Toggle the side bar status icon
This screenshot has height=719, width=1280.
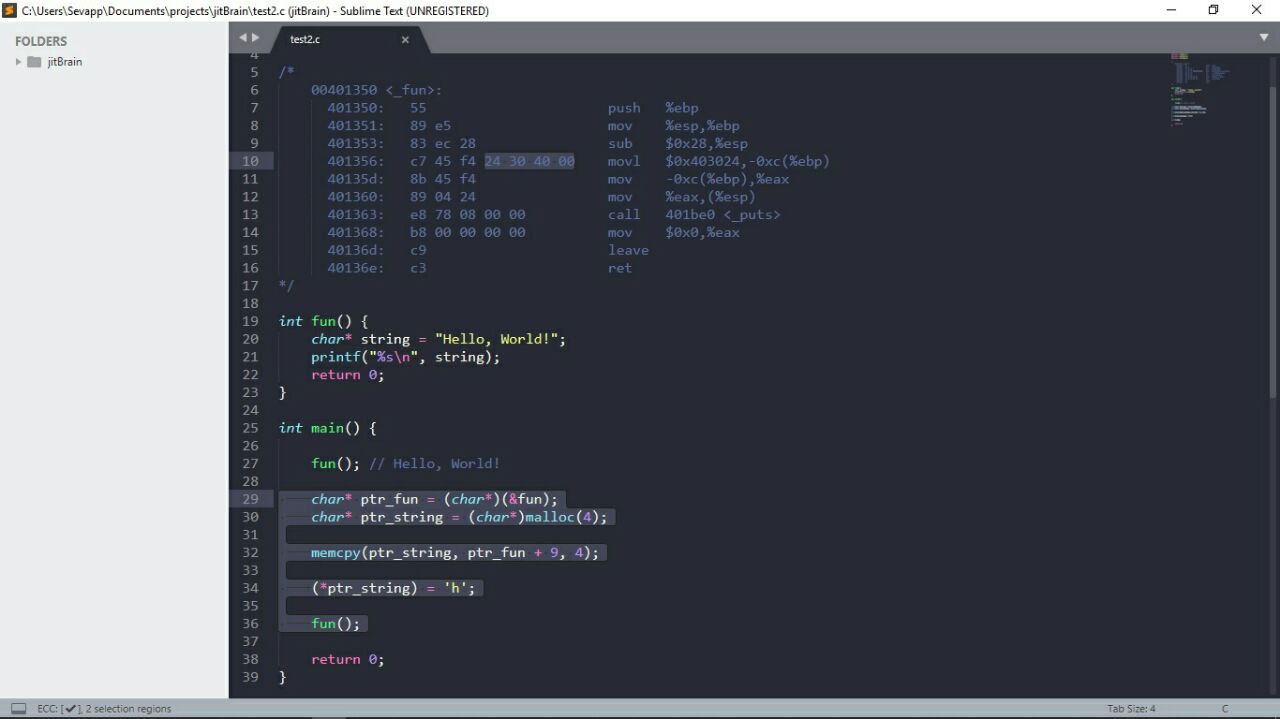pos(18,709)
